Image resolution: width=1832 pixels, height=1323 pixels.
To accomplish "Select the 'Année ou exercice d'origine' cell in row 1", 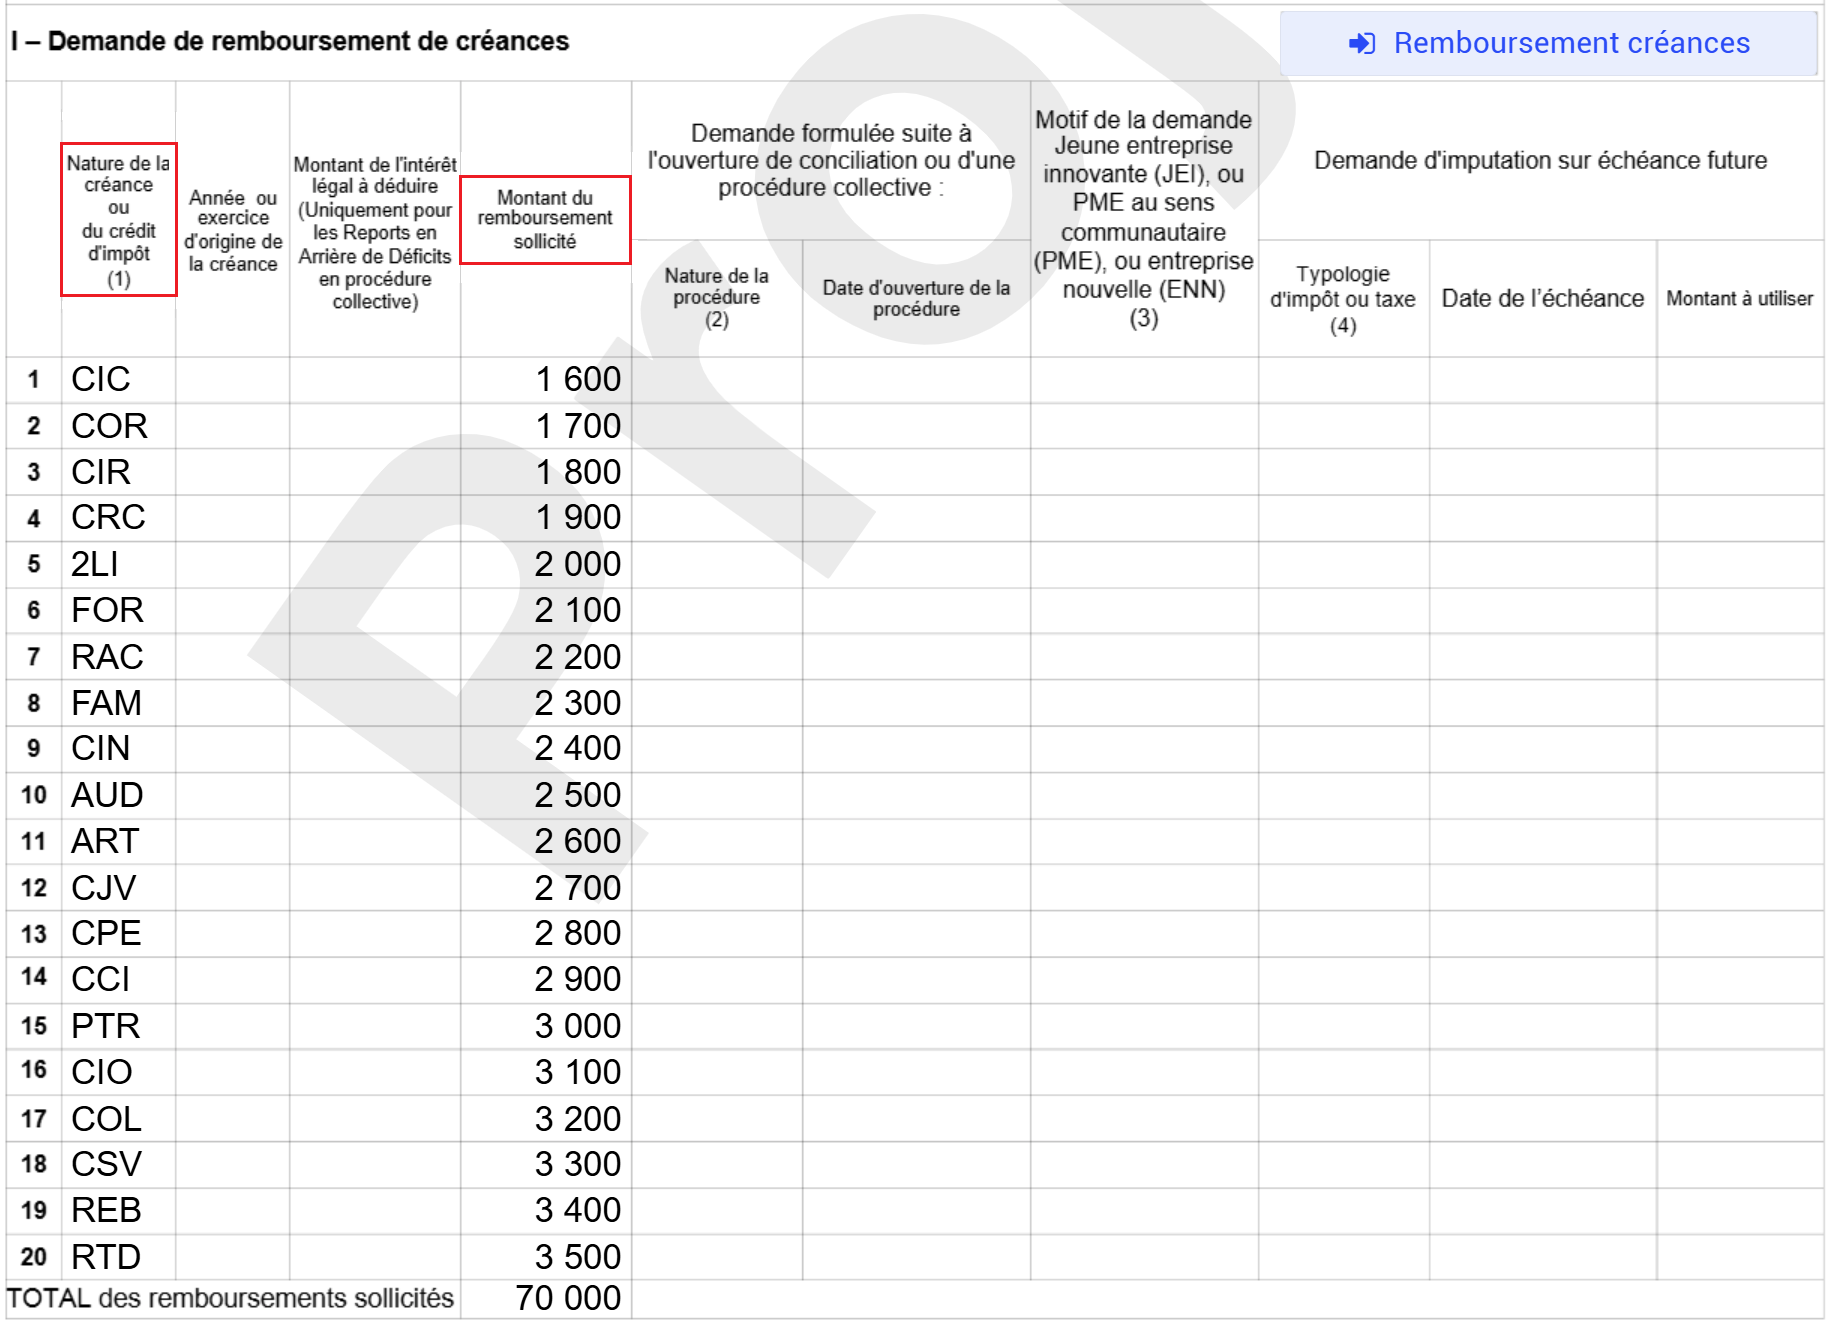I will [x=232, y=380].
